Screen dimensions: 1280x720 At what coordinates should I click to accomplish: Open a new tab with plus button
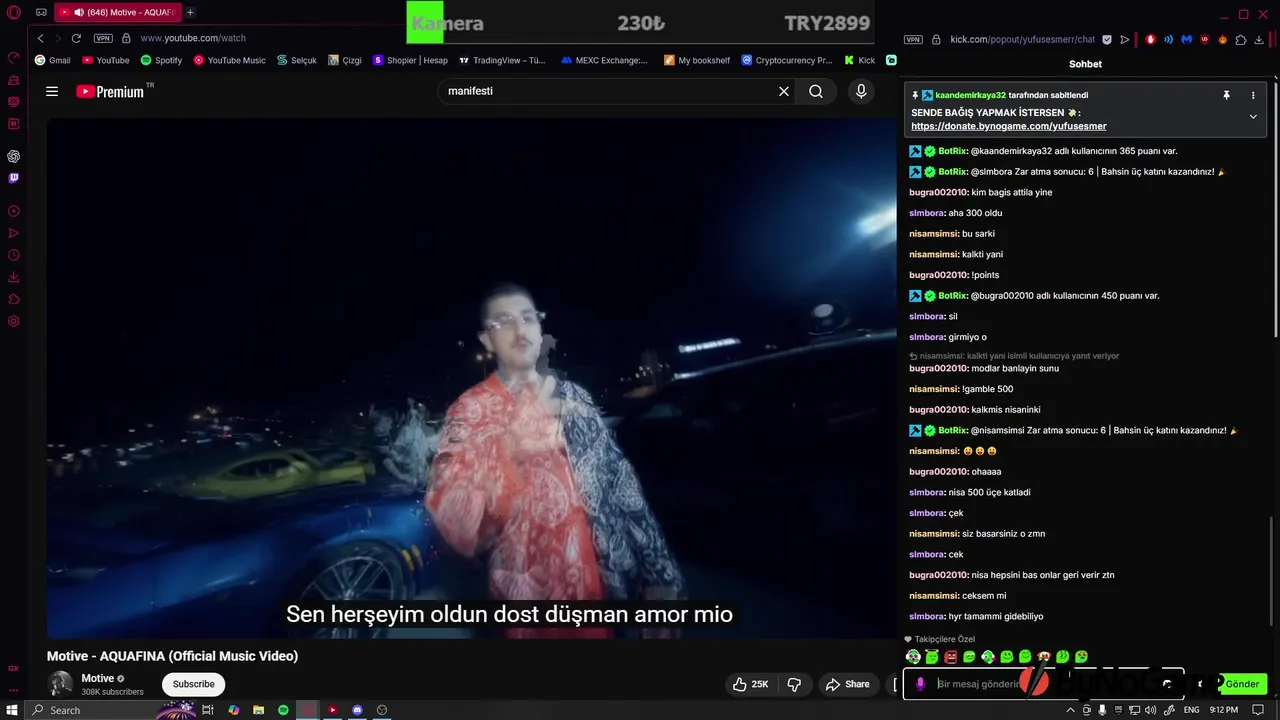pyautogui.click(x=190, y=12)
